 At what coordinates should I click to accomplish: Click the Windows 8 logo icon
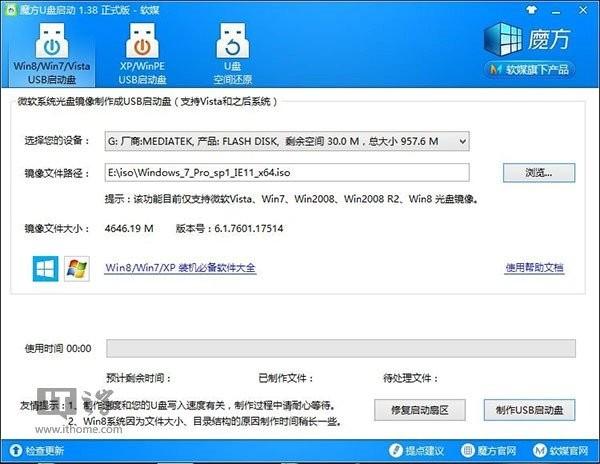[46, 269]
